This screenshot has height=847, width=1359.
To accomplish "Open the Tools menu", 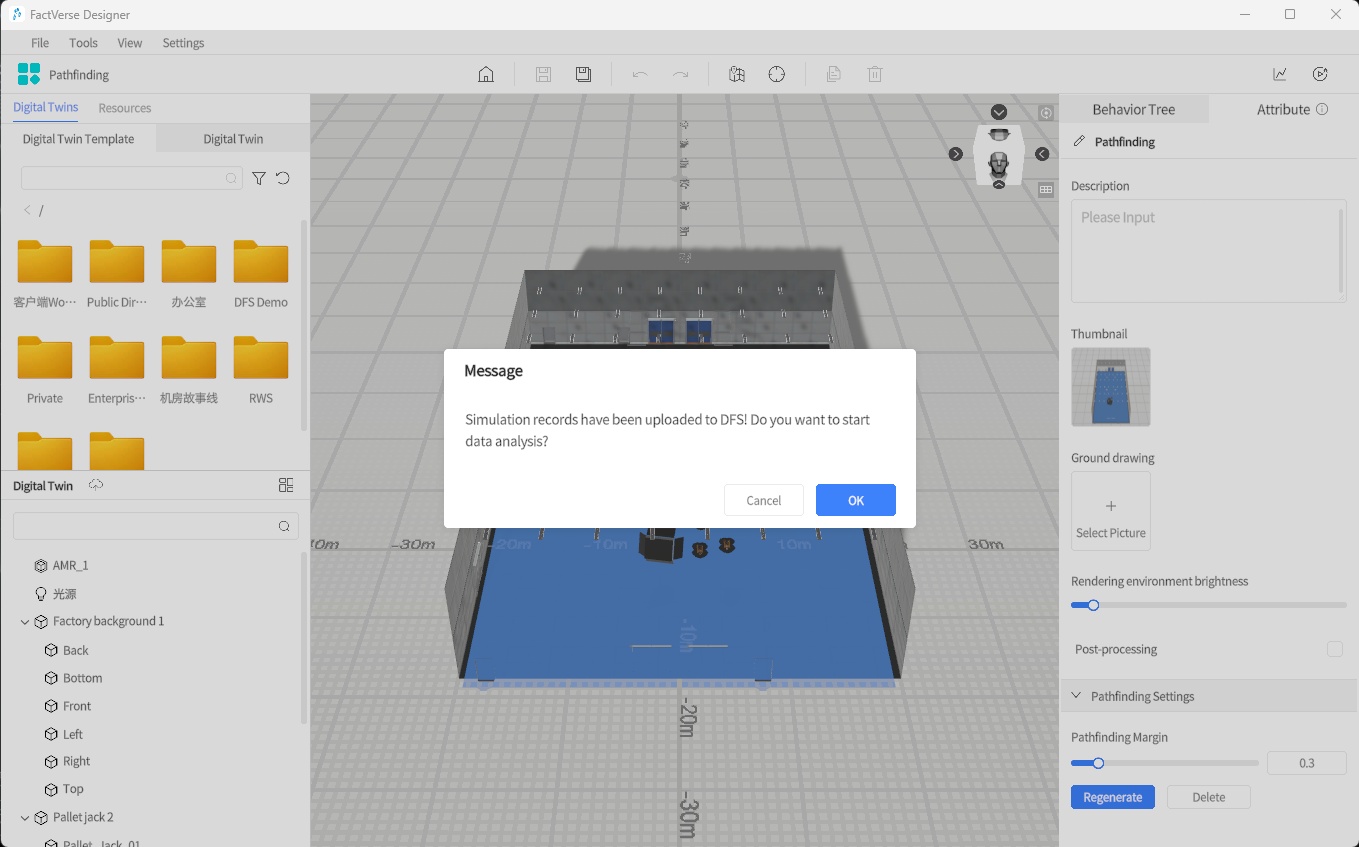I will pyautogui.click(x=83, y=43).
